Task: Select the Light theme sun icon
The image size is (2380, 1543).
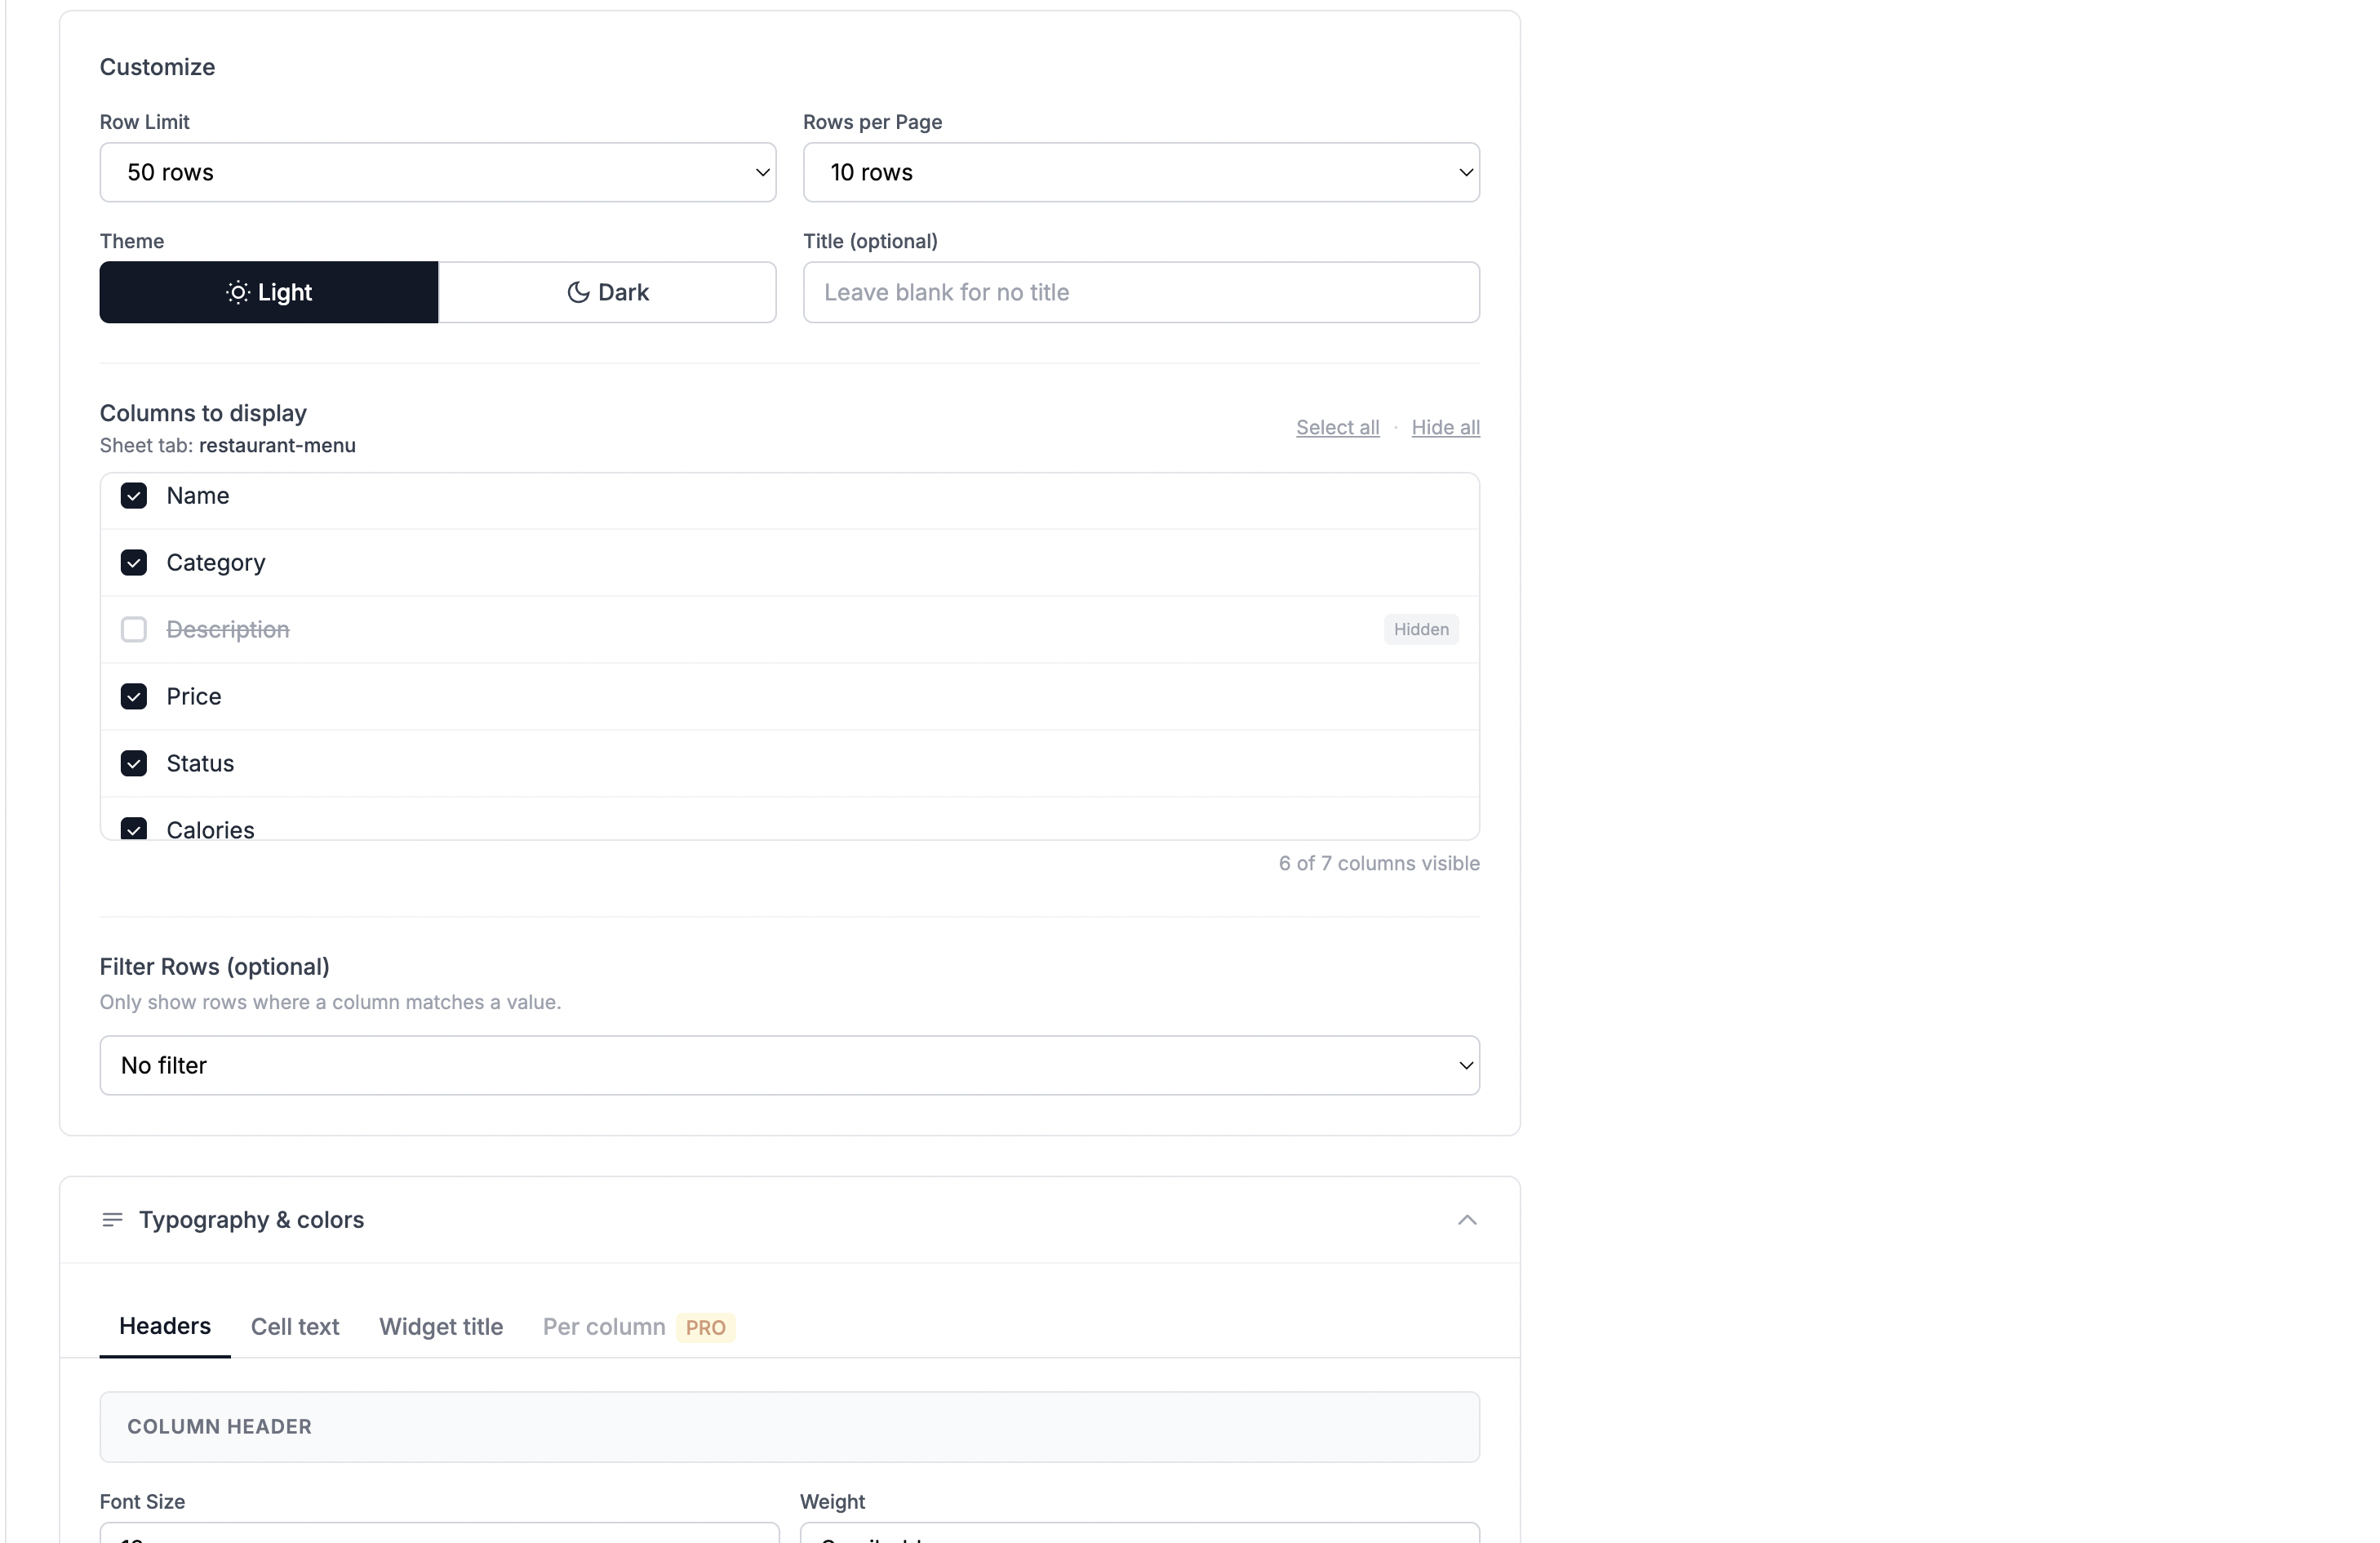Action: [237, 292]
